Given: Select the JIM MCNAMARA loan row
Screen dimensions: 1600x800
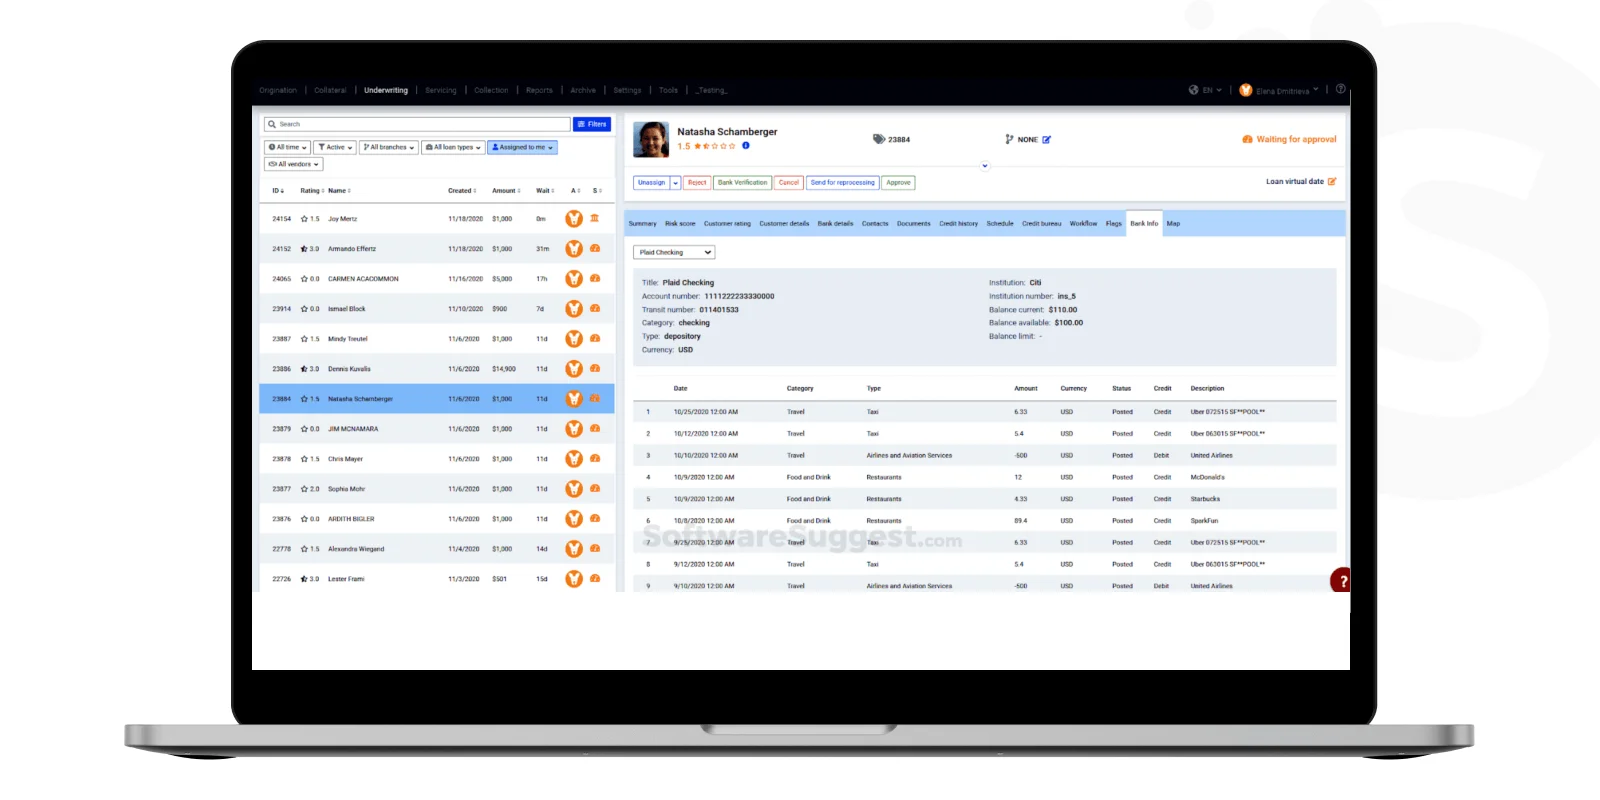Looking at the screenshot, I should 437,429.
